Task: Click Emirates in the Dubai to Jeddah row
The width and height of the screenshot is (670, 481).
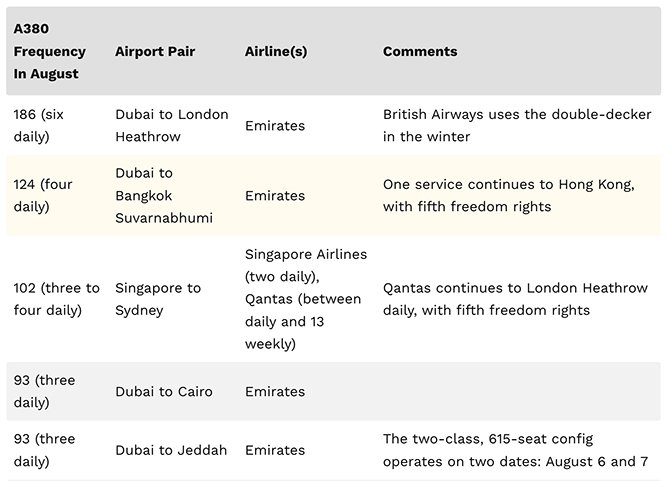Action: (275, 450)
